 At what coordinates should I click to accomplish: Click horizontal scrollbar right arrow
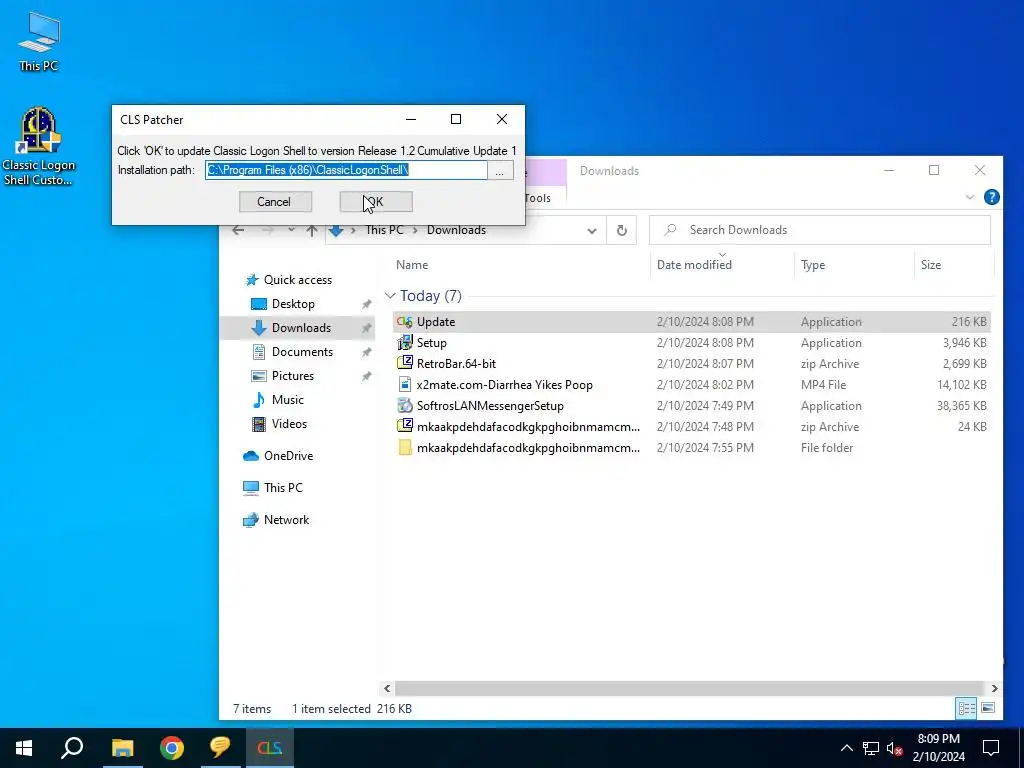(994, 688)
